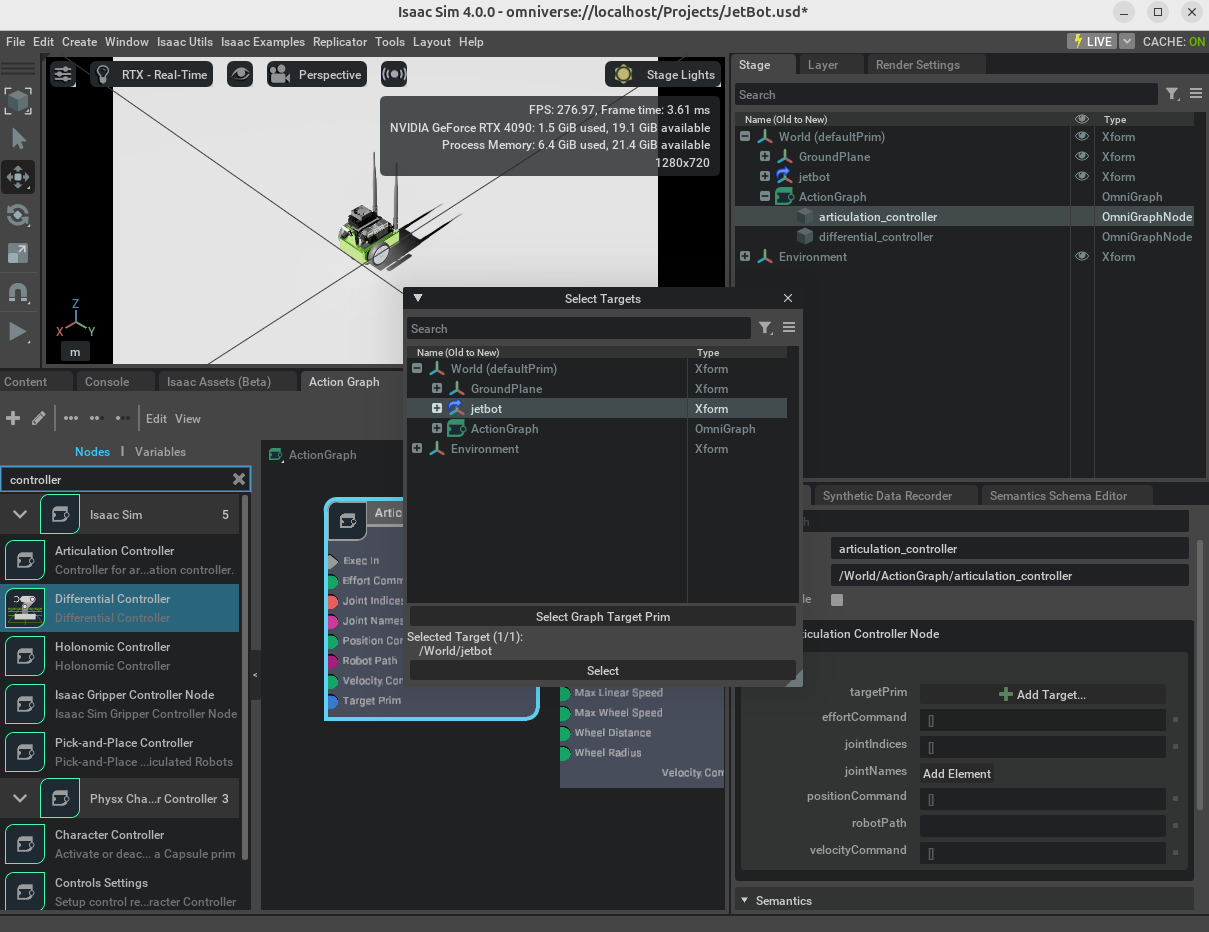Image resolution: width=1209 pixels, height=932 pixels.
Task: Expand jetbot in Select Targets tree
Action: pyautogui.click(x=437, y=408)
